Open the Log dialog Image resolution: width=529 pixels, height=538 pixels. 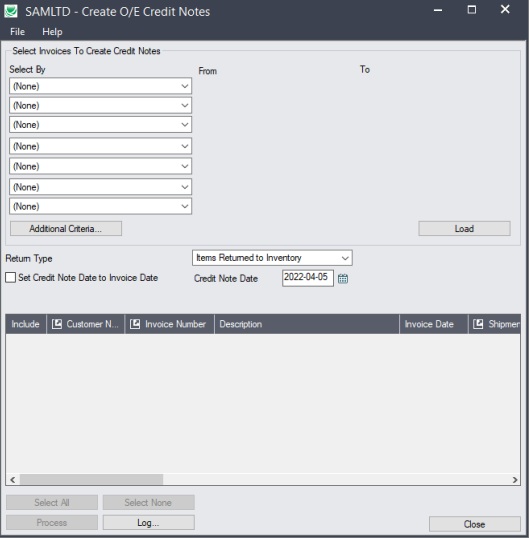tap(149, 522)
